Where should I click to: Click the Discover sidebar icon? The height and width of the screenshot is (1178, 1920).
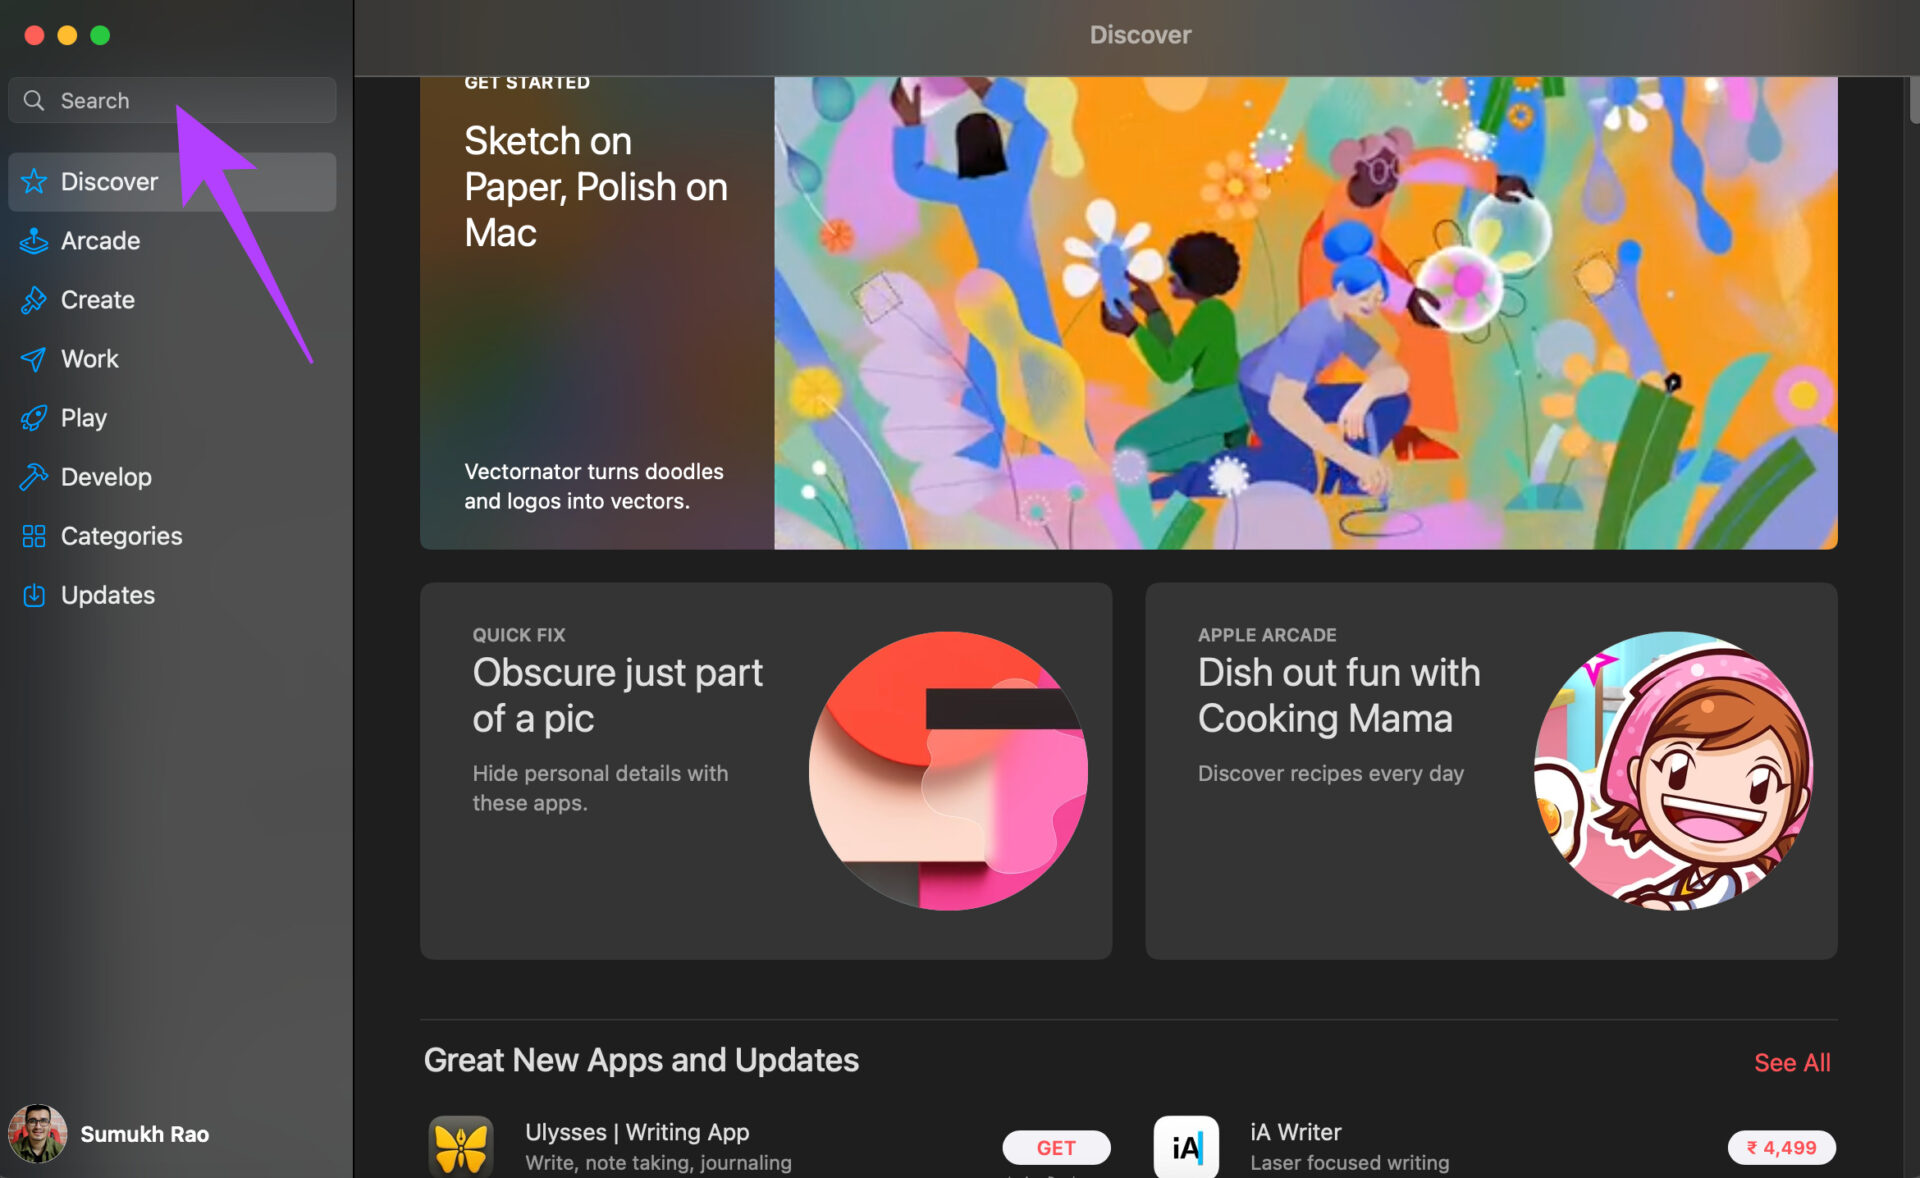(34, 178)
